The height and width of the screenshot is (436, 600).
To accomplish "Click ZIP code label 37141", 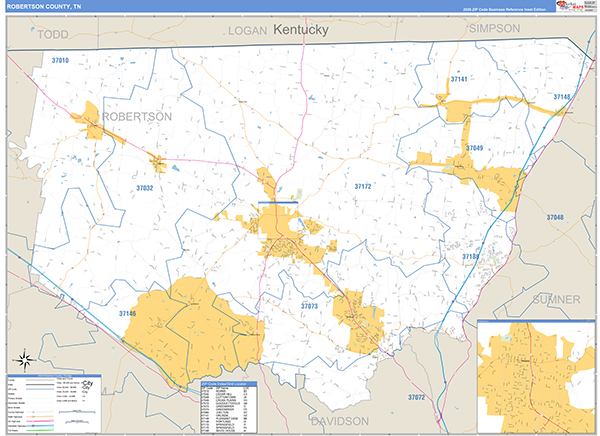I will click(x=459, y=79).
